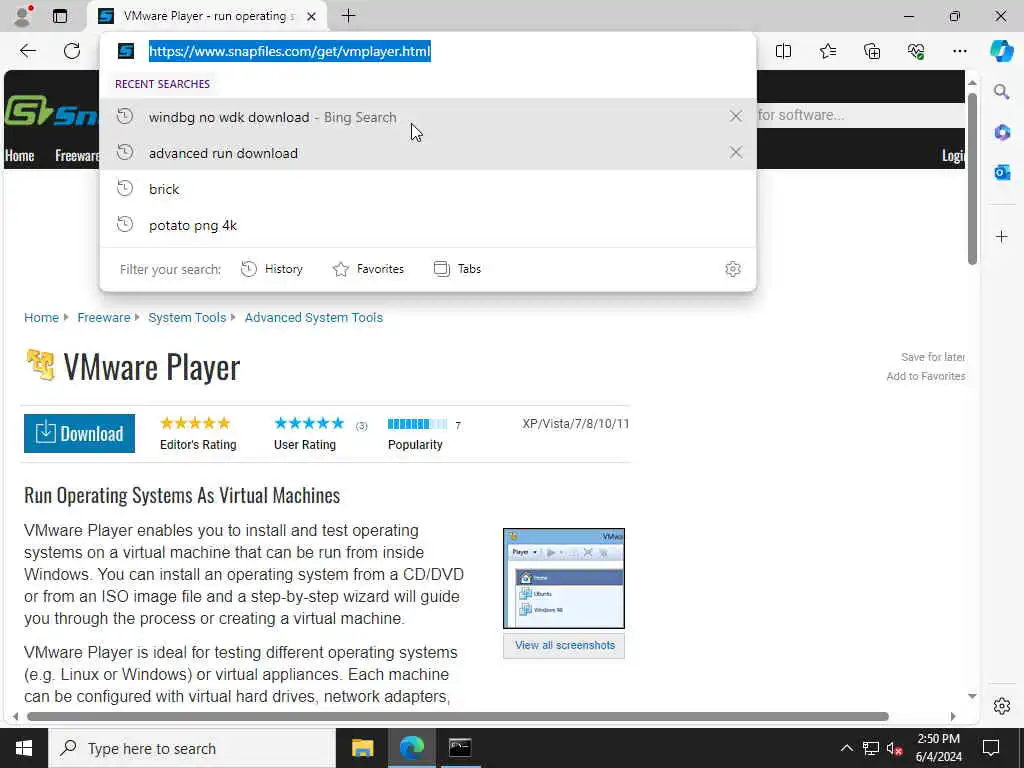1024x768 pixels.
Task: Click Microsoft Edge taskbar icon
Action: [411, 748]
